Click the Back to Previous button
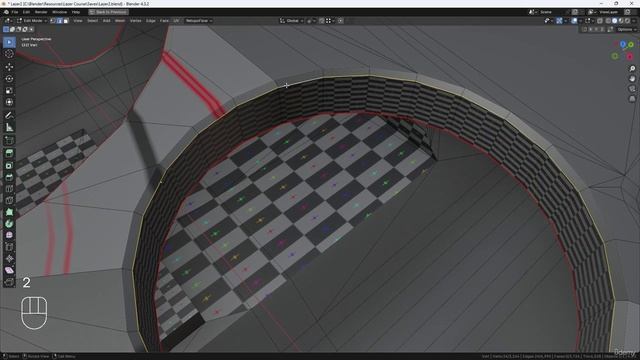This screenshot has width=640, height=360. pyautogui.click(x=109, y=12)
